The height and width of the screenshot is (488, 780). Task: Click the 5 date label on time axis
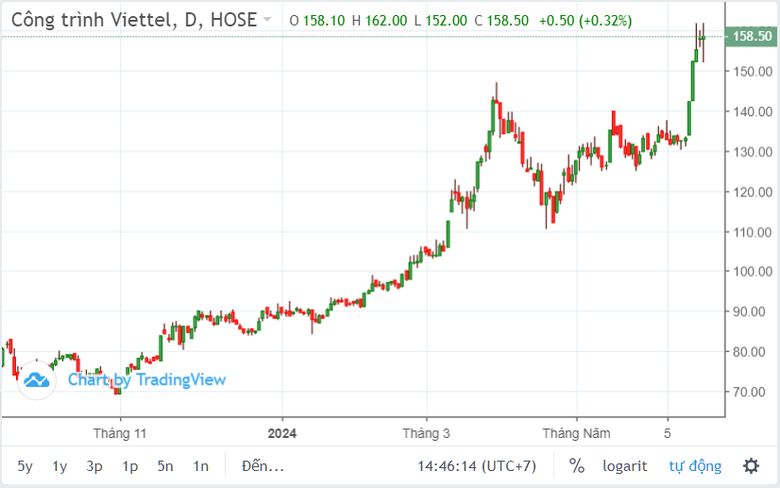[x=668, y=434]
